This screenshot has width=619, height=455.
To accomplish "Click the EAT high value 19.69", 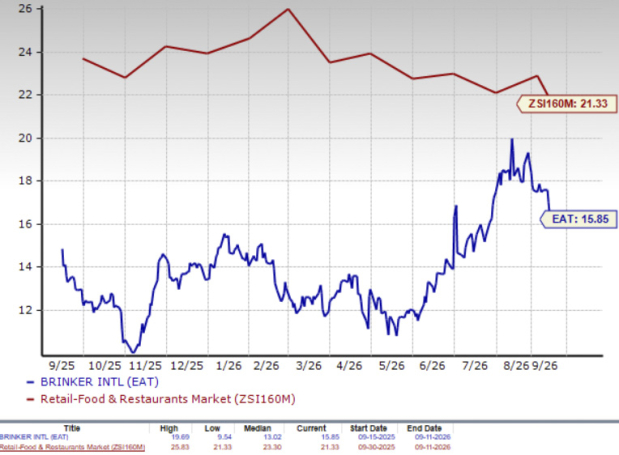I will 180,437.
